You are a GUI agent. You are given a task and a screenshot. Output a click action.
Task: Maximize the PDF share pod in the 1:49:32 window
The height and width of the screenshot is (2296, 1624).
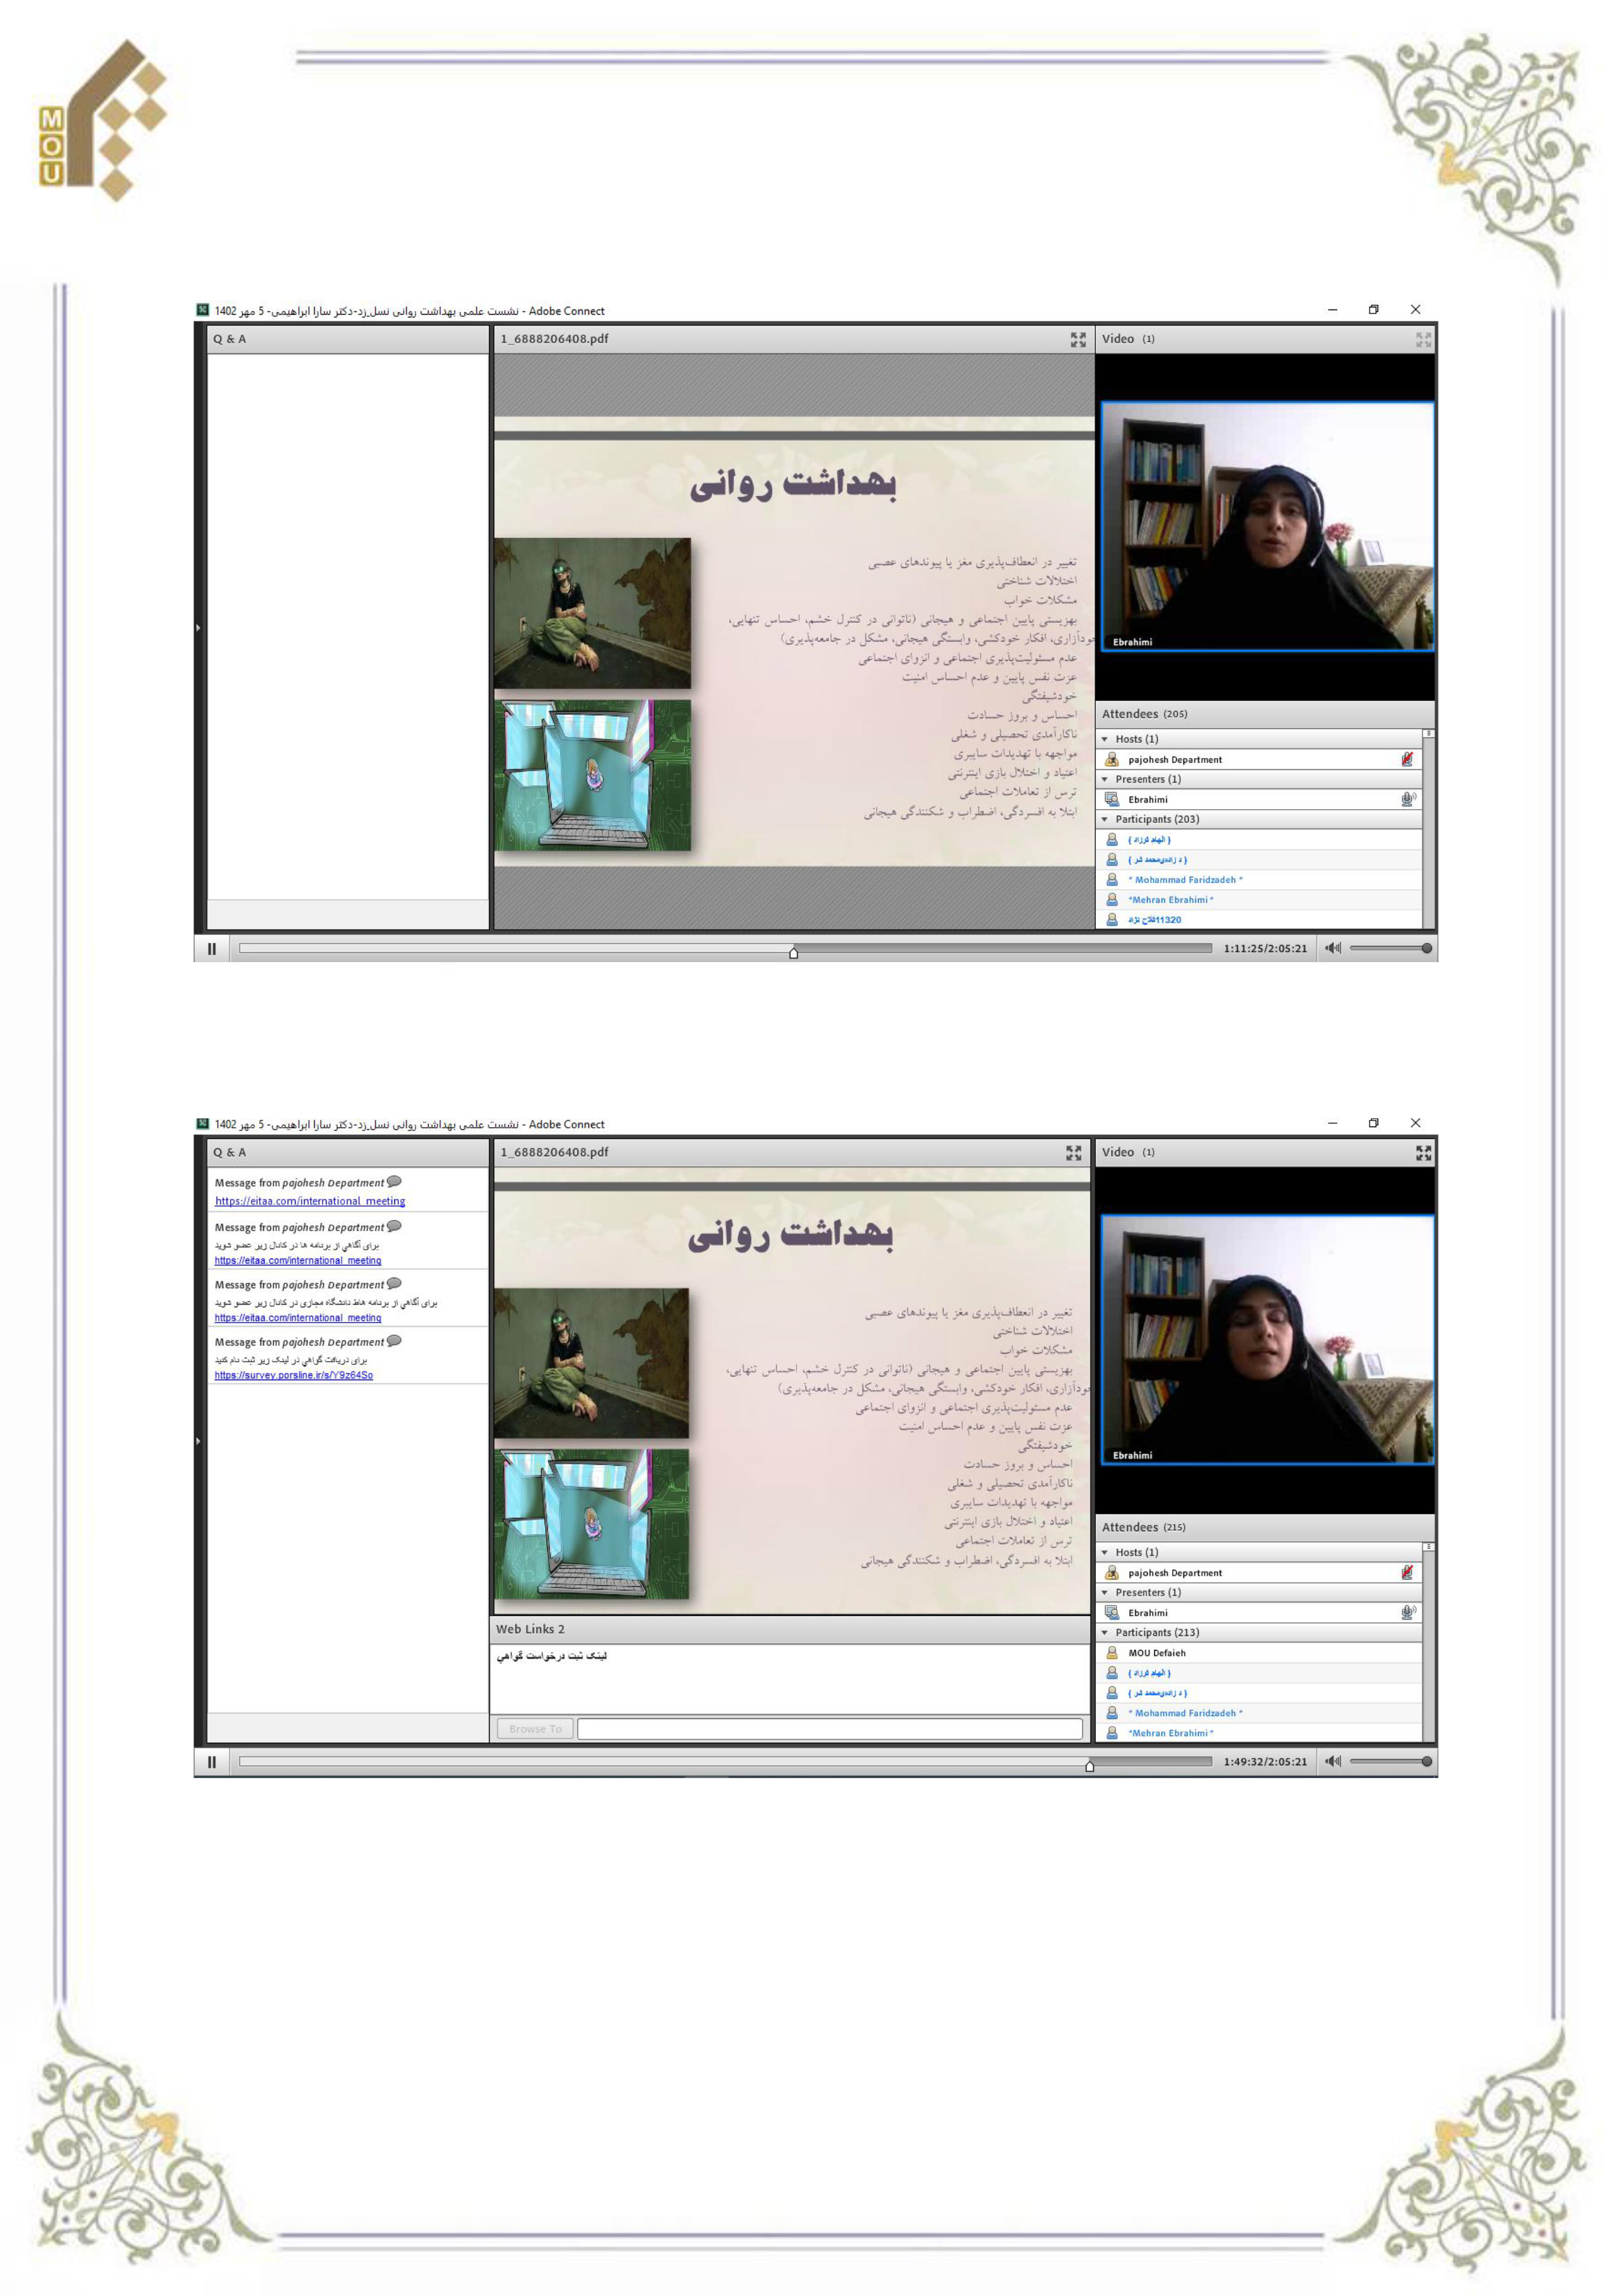[x=1074, y=1153]
